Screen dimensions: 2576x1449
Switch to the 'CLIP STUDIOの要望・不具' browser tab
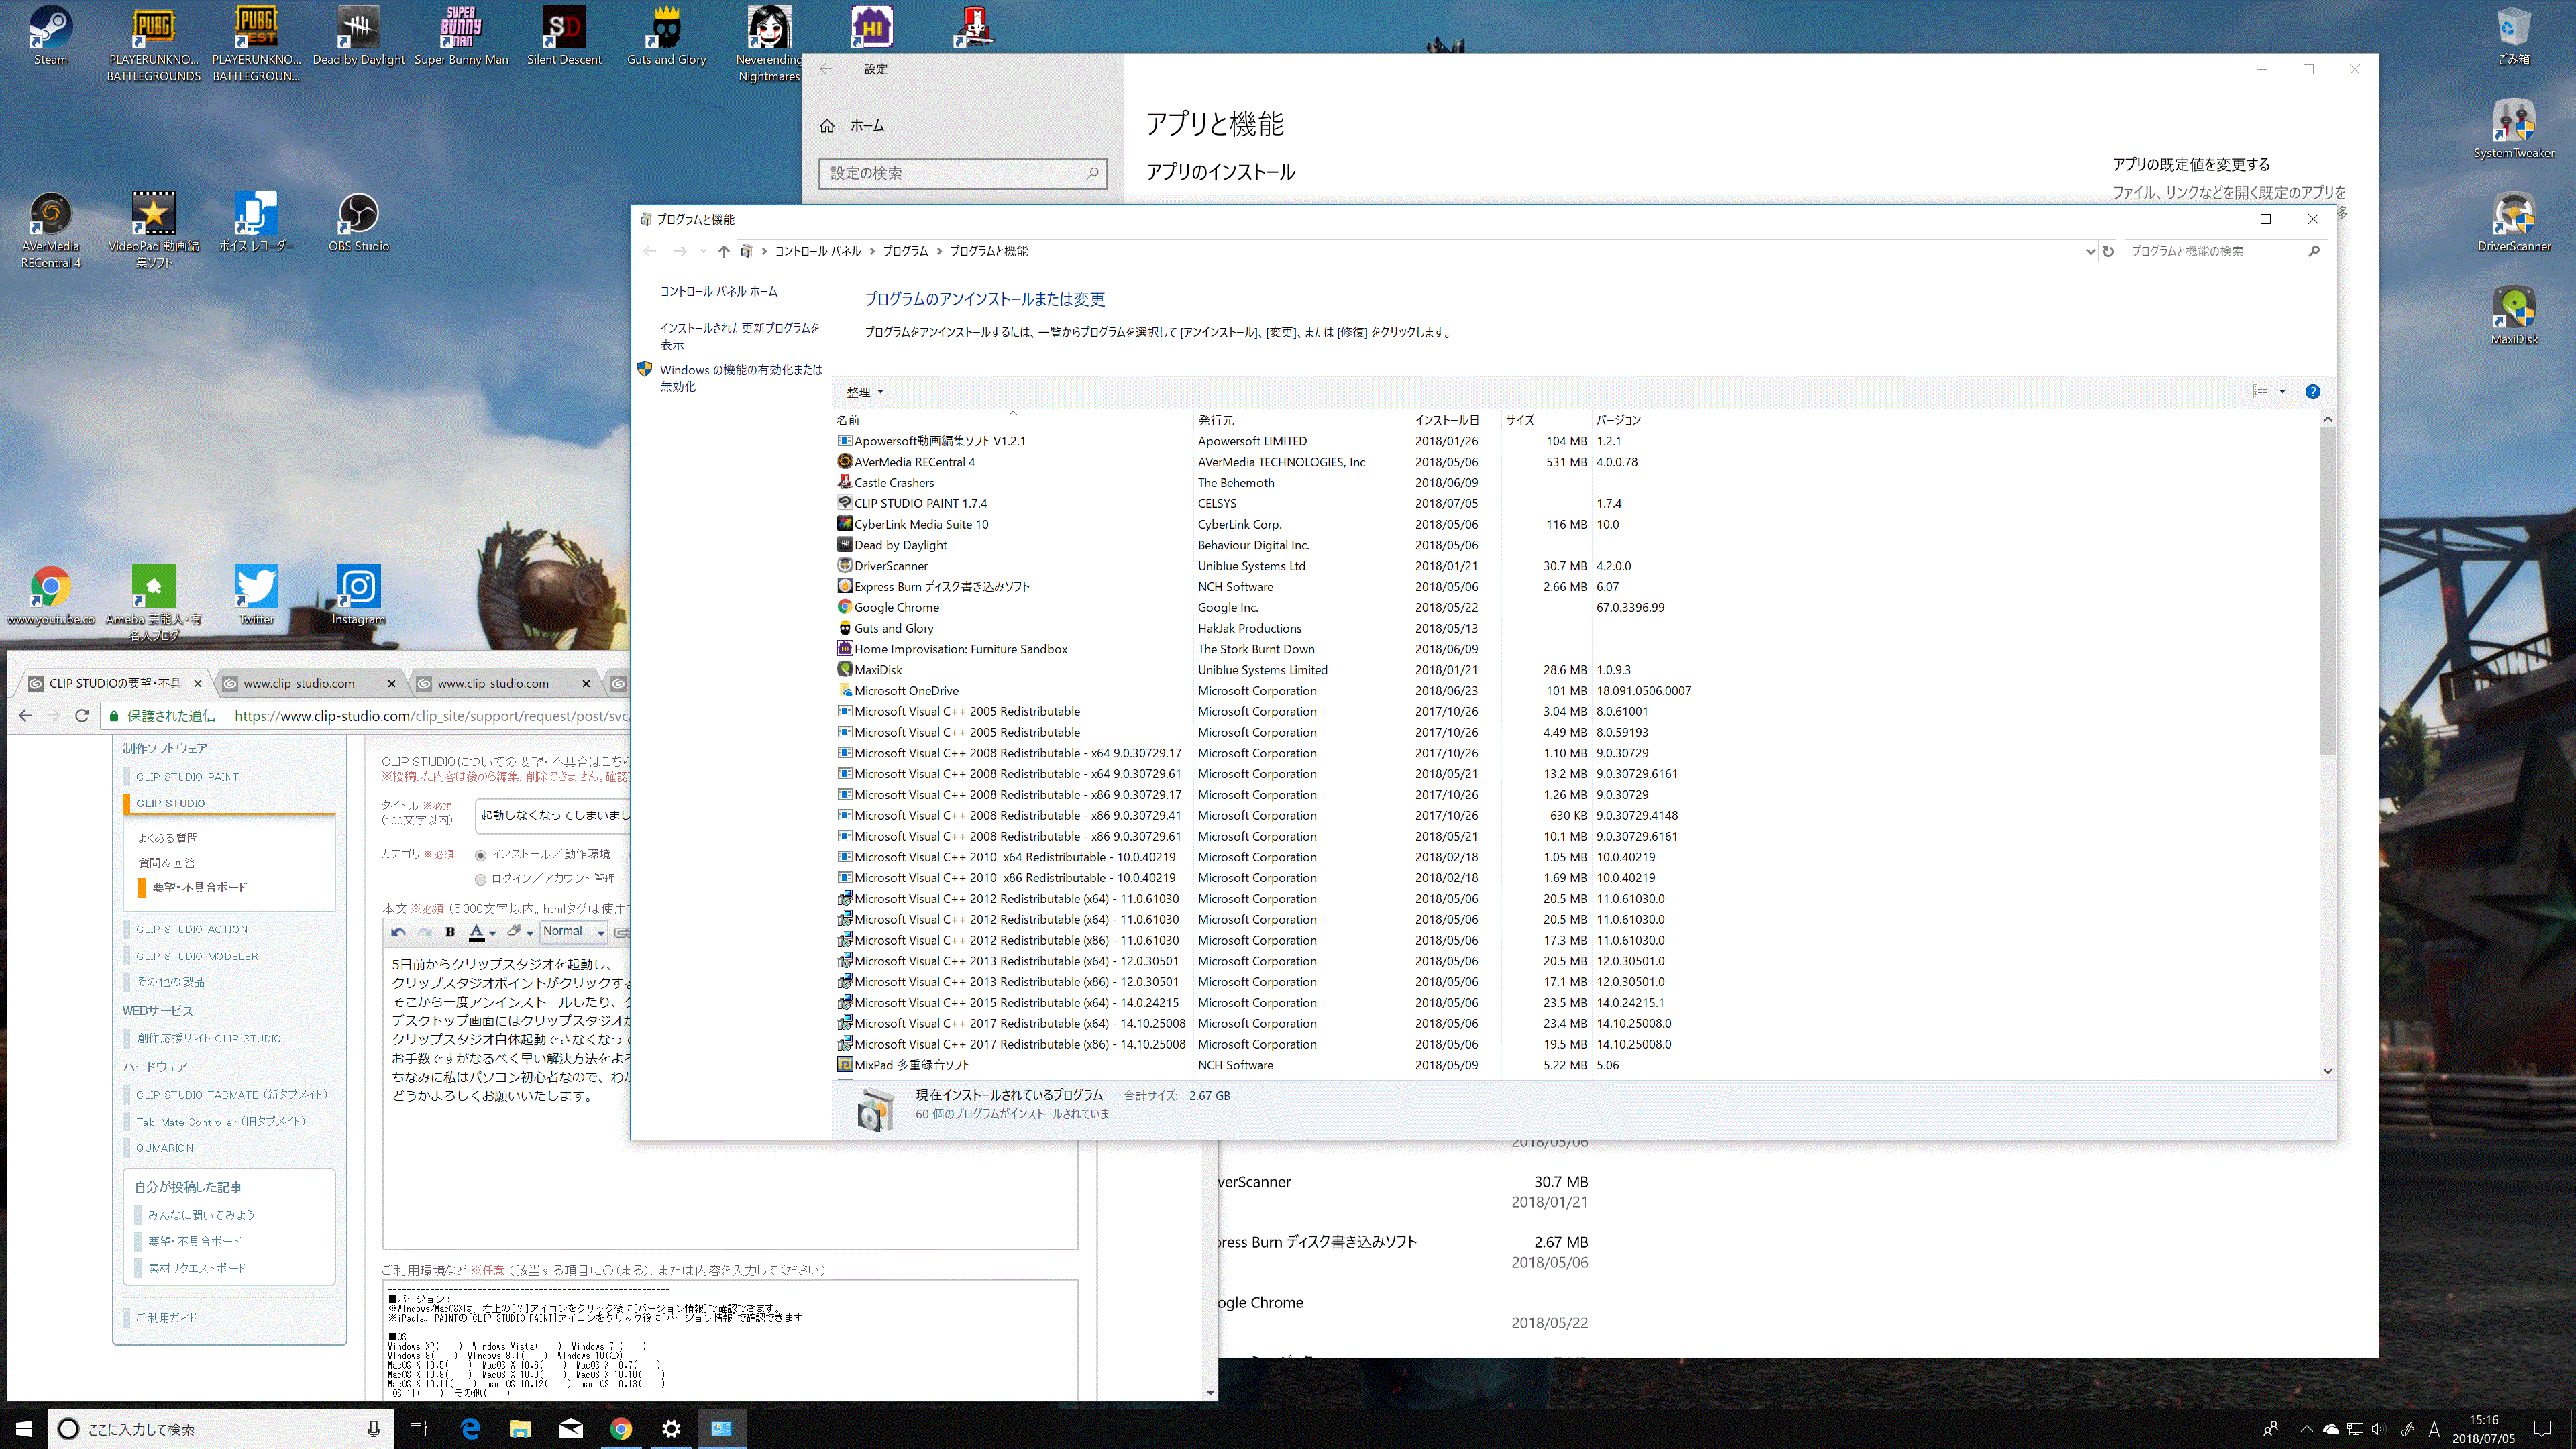[x=116, y=683]
